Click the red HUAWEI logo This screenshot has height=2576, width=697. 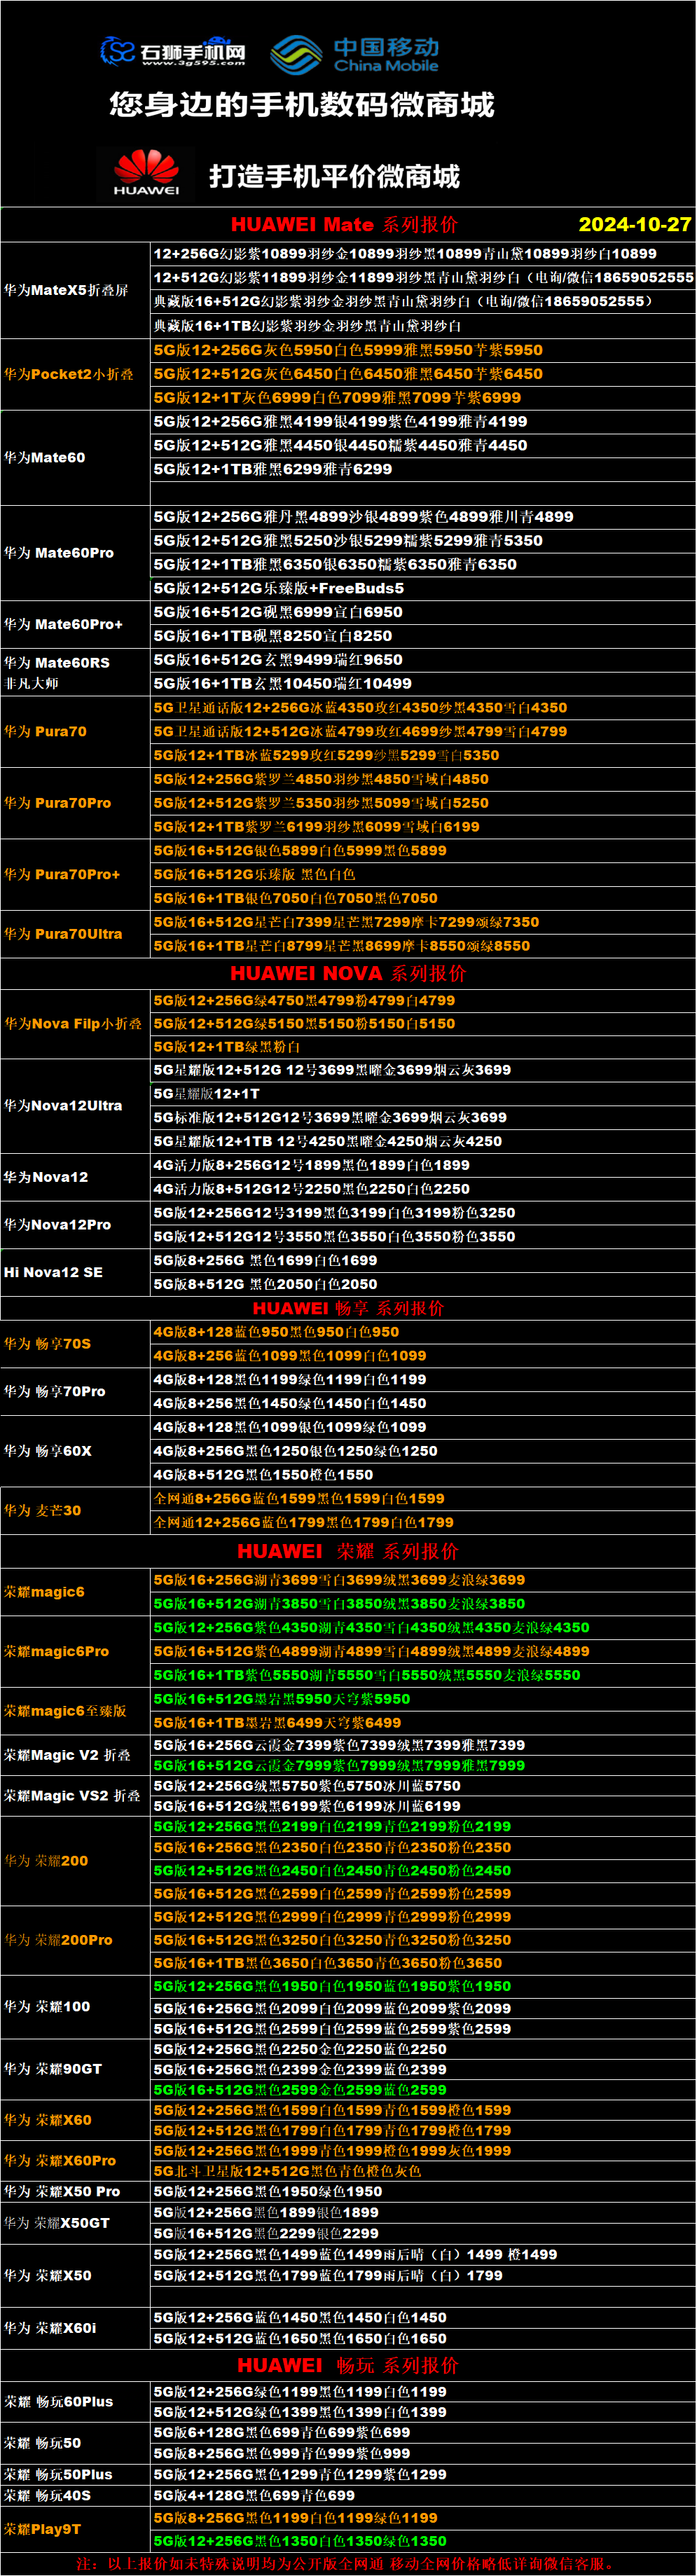click(146, 172)
